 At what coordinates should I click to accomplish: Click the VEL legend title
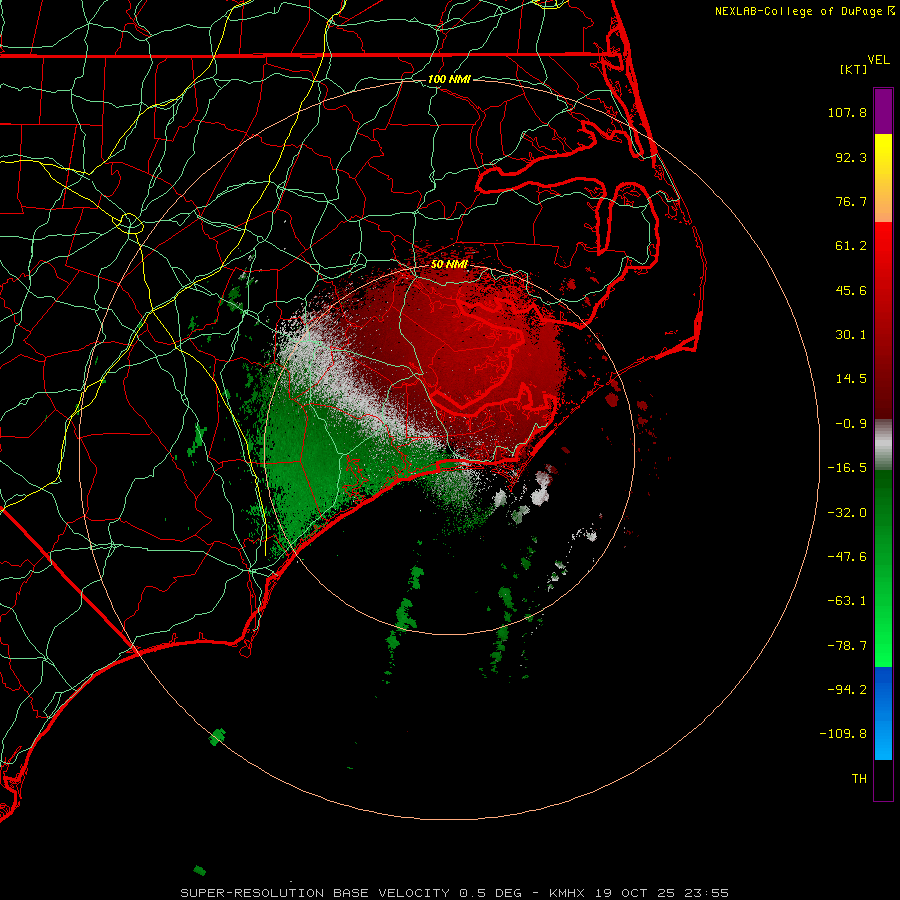pos(878,60)
